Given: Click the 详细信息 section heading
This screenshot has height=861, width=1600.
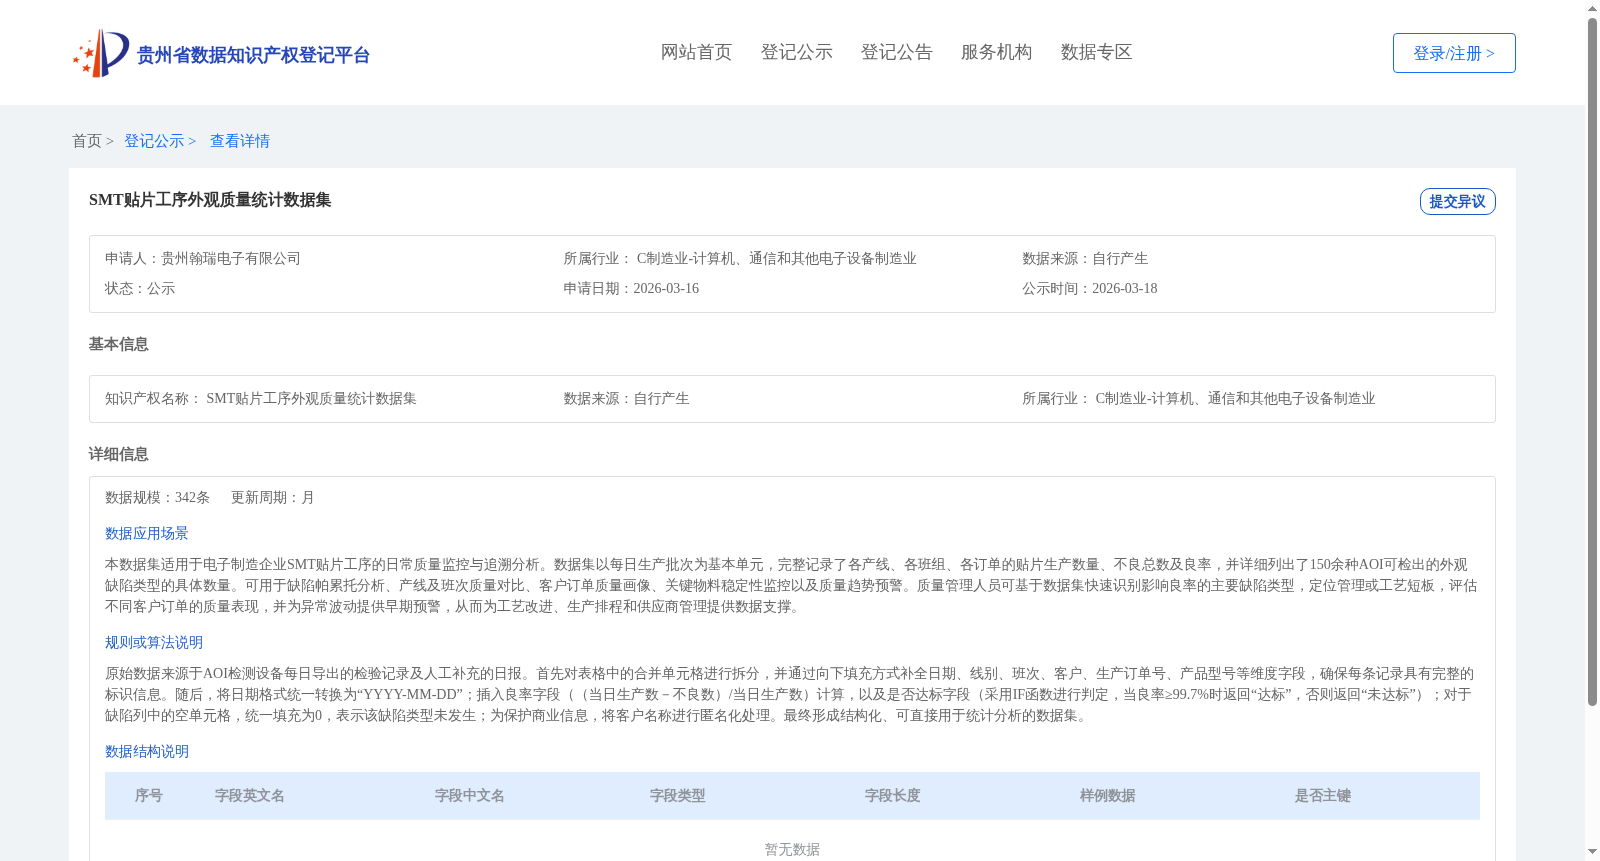Looking at the screenshot, I should pyautogui.click(x=118, y=454).
